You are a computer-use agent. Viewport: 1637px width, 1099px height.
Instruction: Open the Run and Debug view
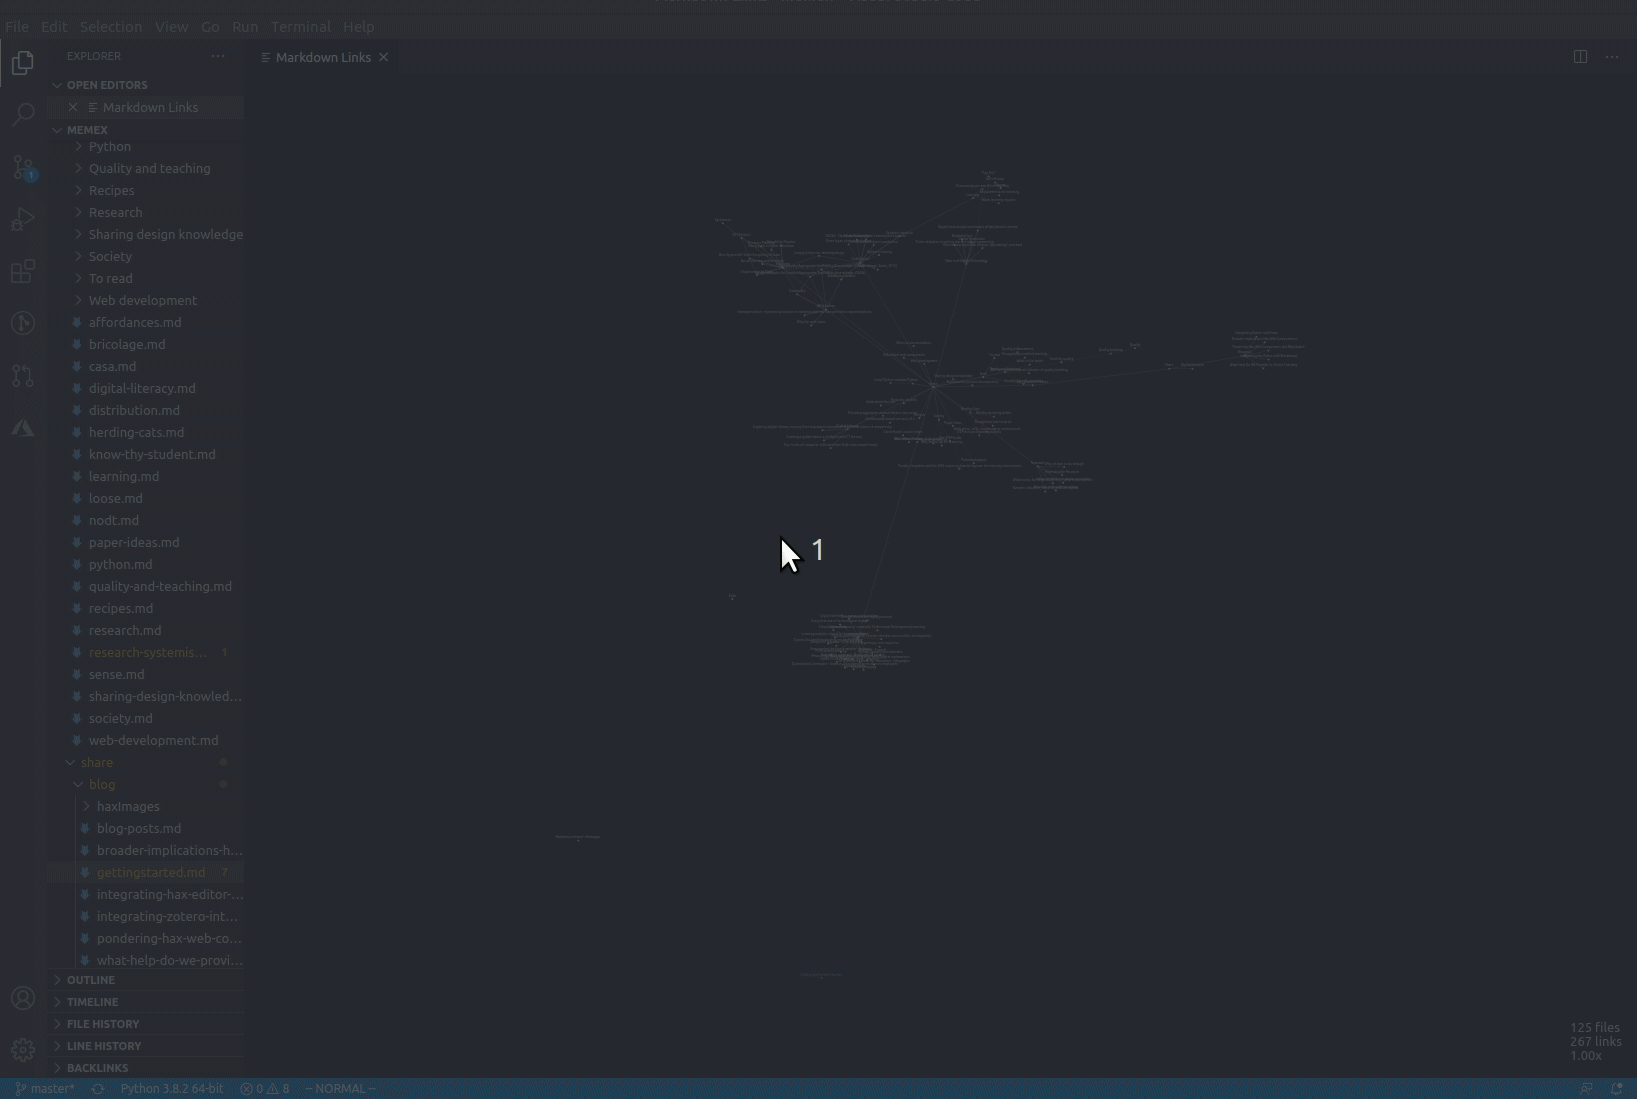click(x=23, y=219)
